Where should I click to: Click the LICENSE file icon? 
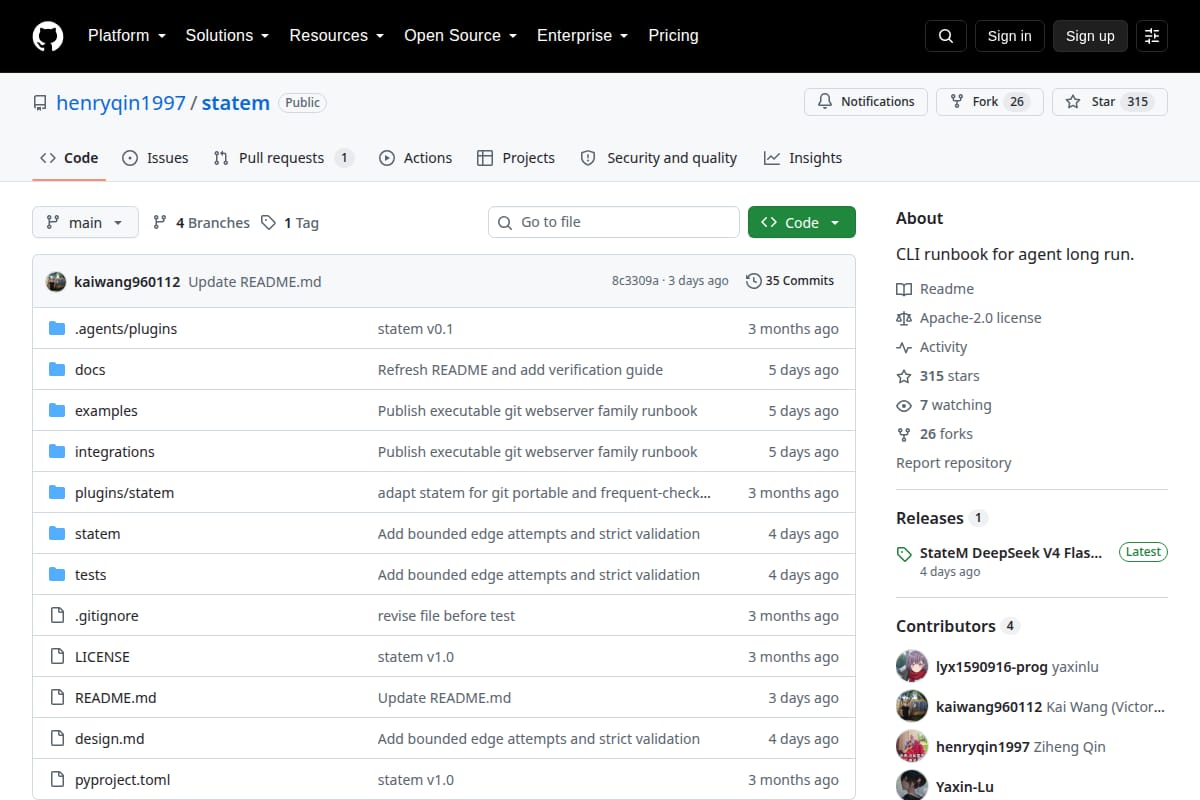[57, 657]
